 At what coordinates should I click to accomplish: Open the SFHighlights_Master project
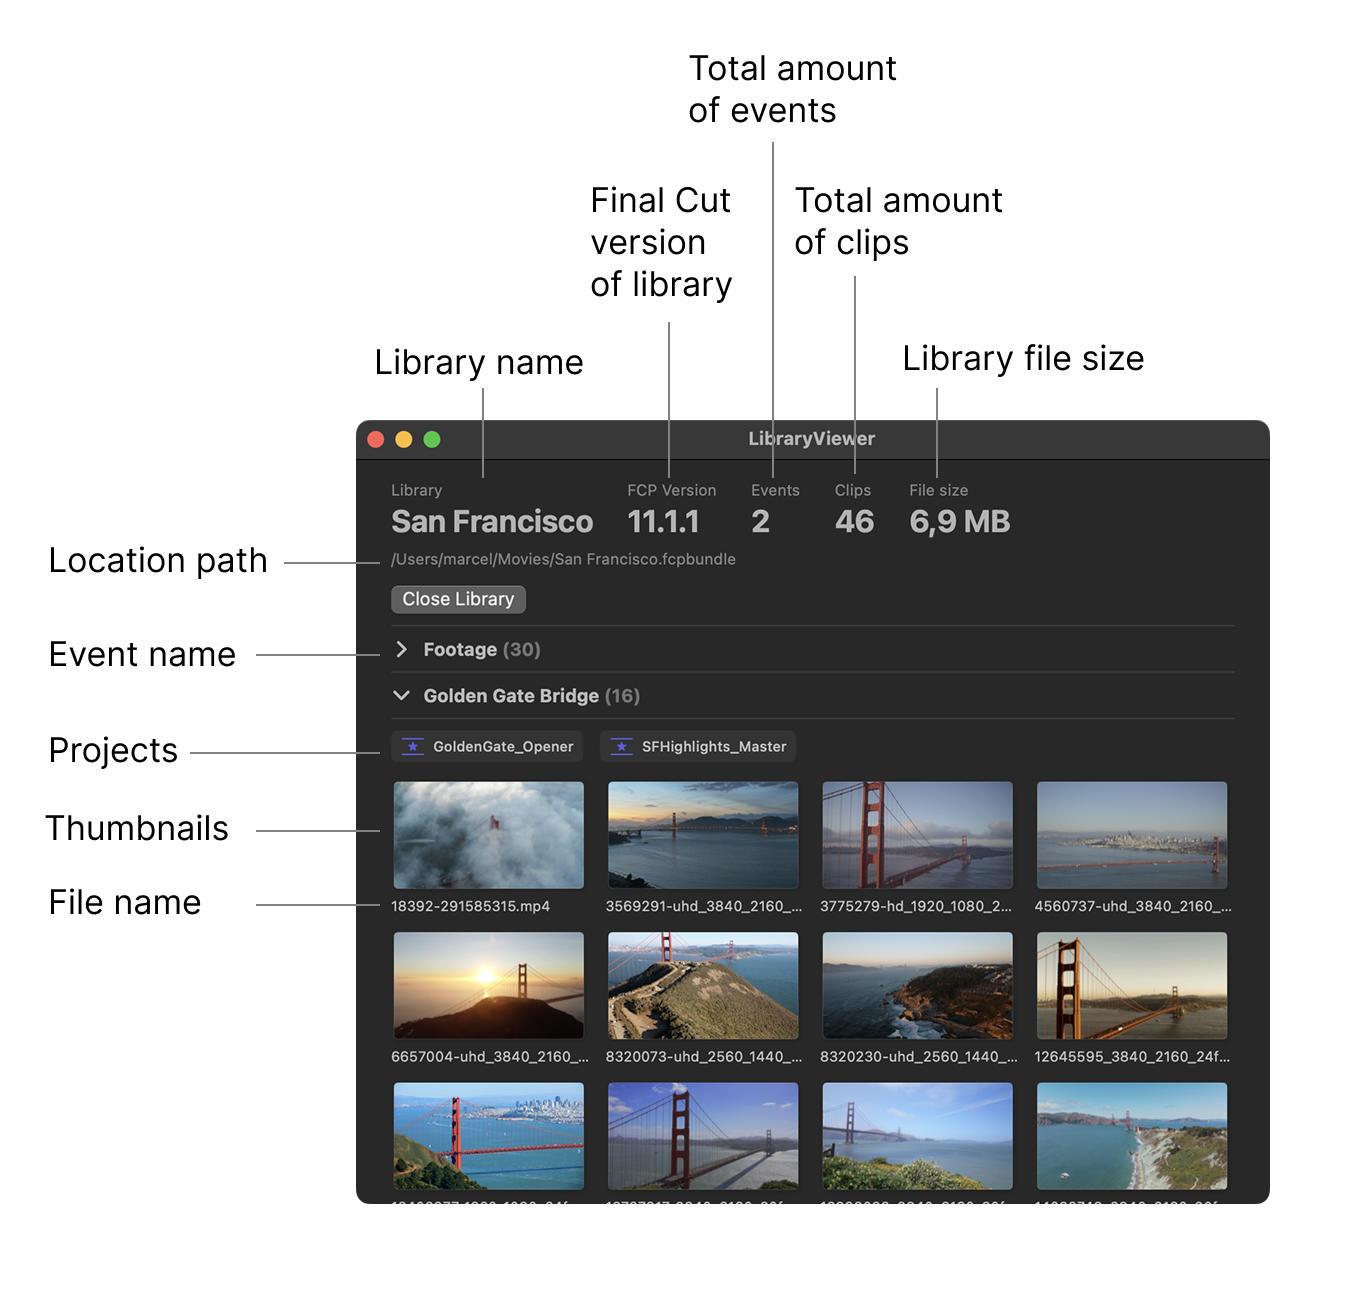[x=713, y=747]
